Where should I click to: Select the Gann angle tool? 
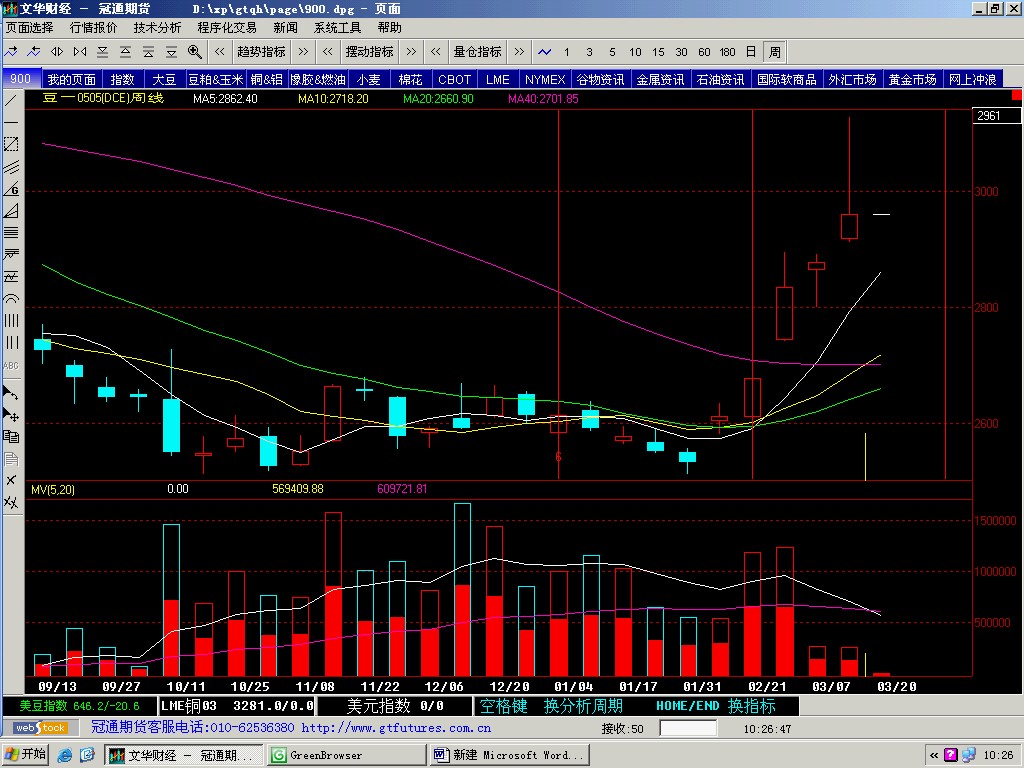point(11,188)
